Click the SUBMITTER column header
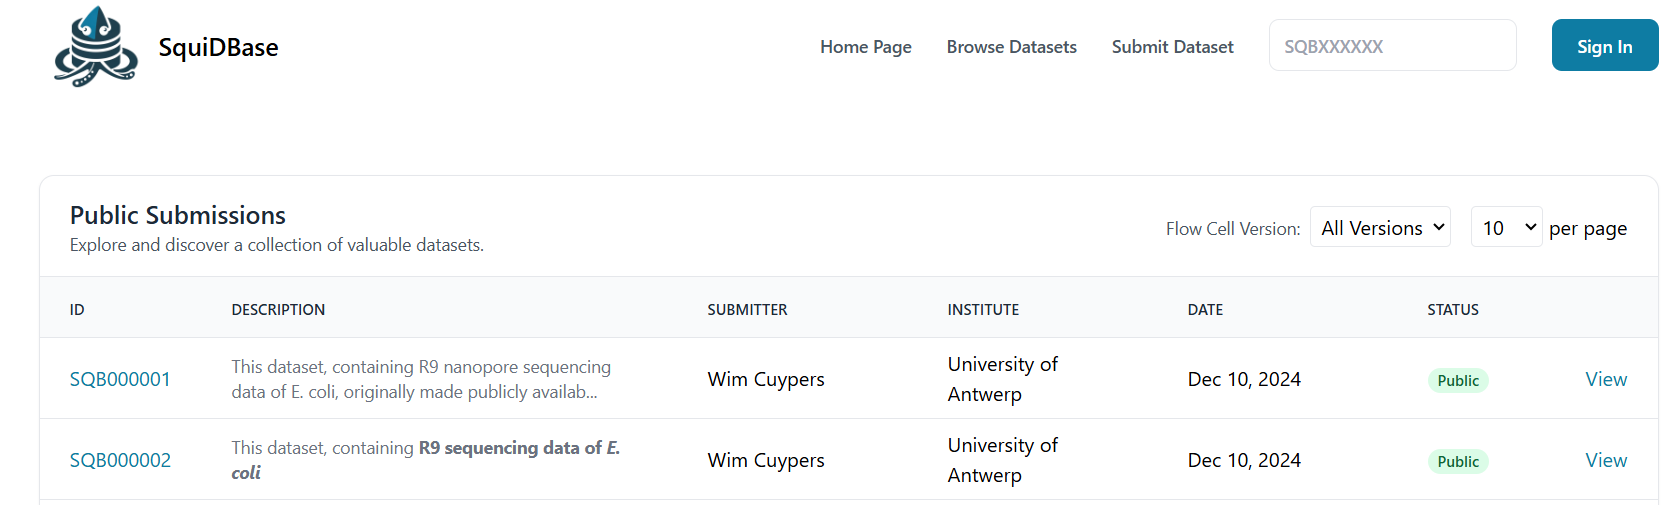 click(x=748, y=310)
